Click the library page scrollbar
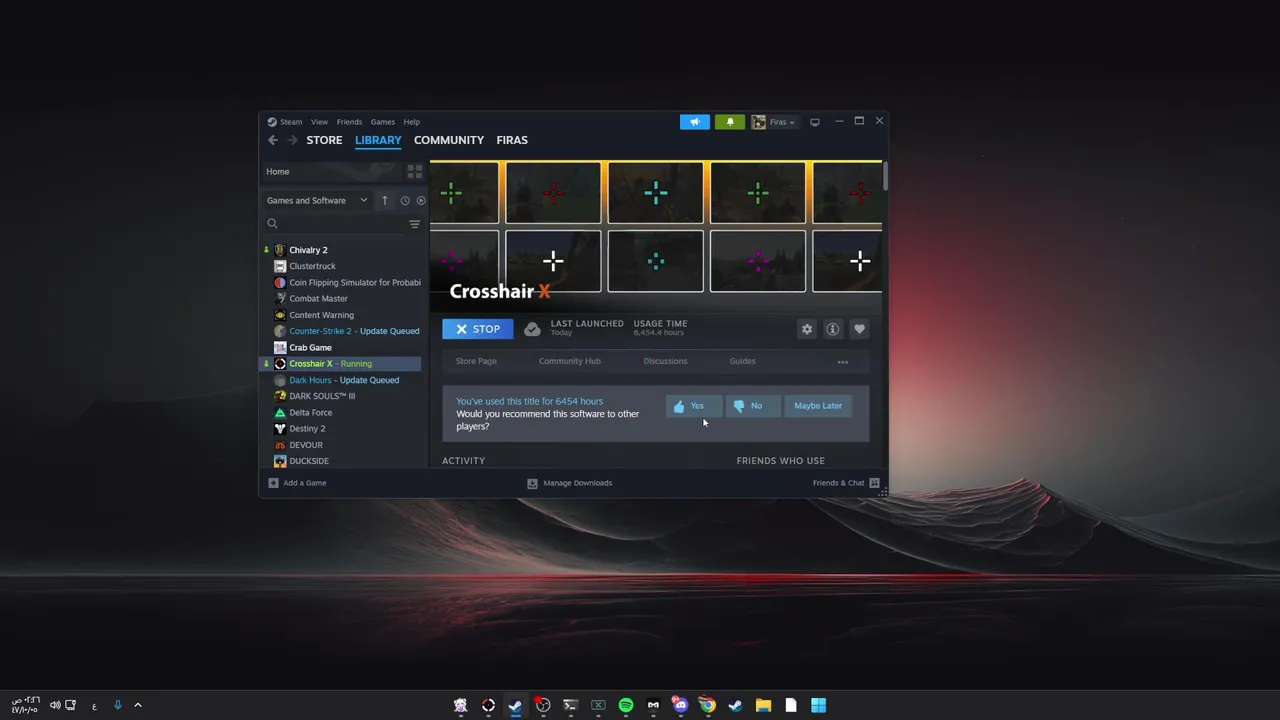Image resolution: width=1280 pixels, height=720 pixels. click(x=886, y=176)
